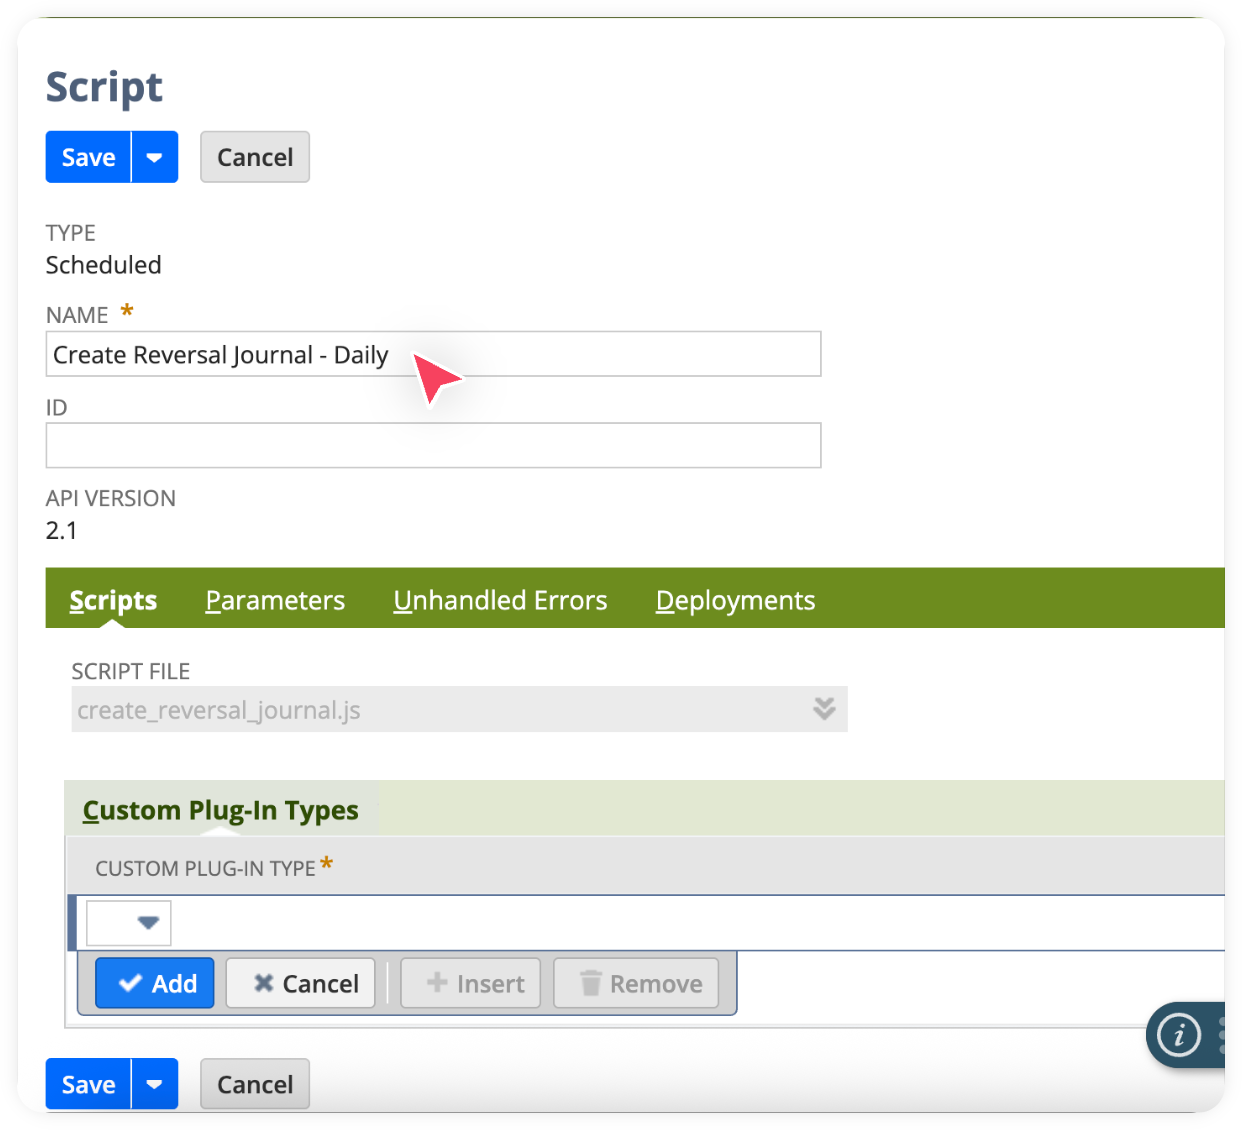
Task: Expand the script file double-chevron selector
Action: [823, 709]
